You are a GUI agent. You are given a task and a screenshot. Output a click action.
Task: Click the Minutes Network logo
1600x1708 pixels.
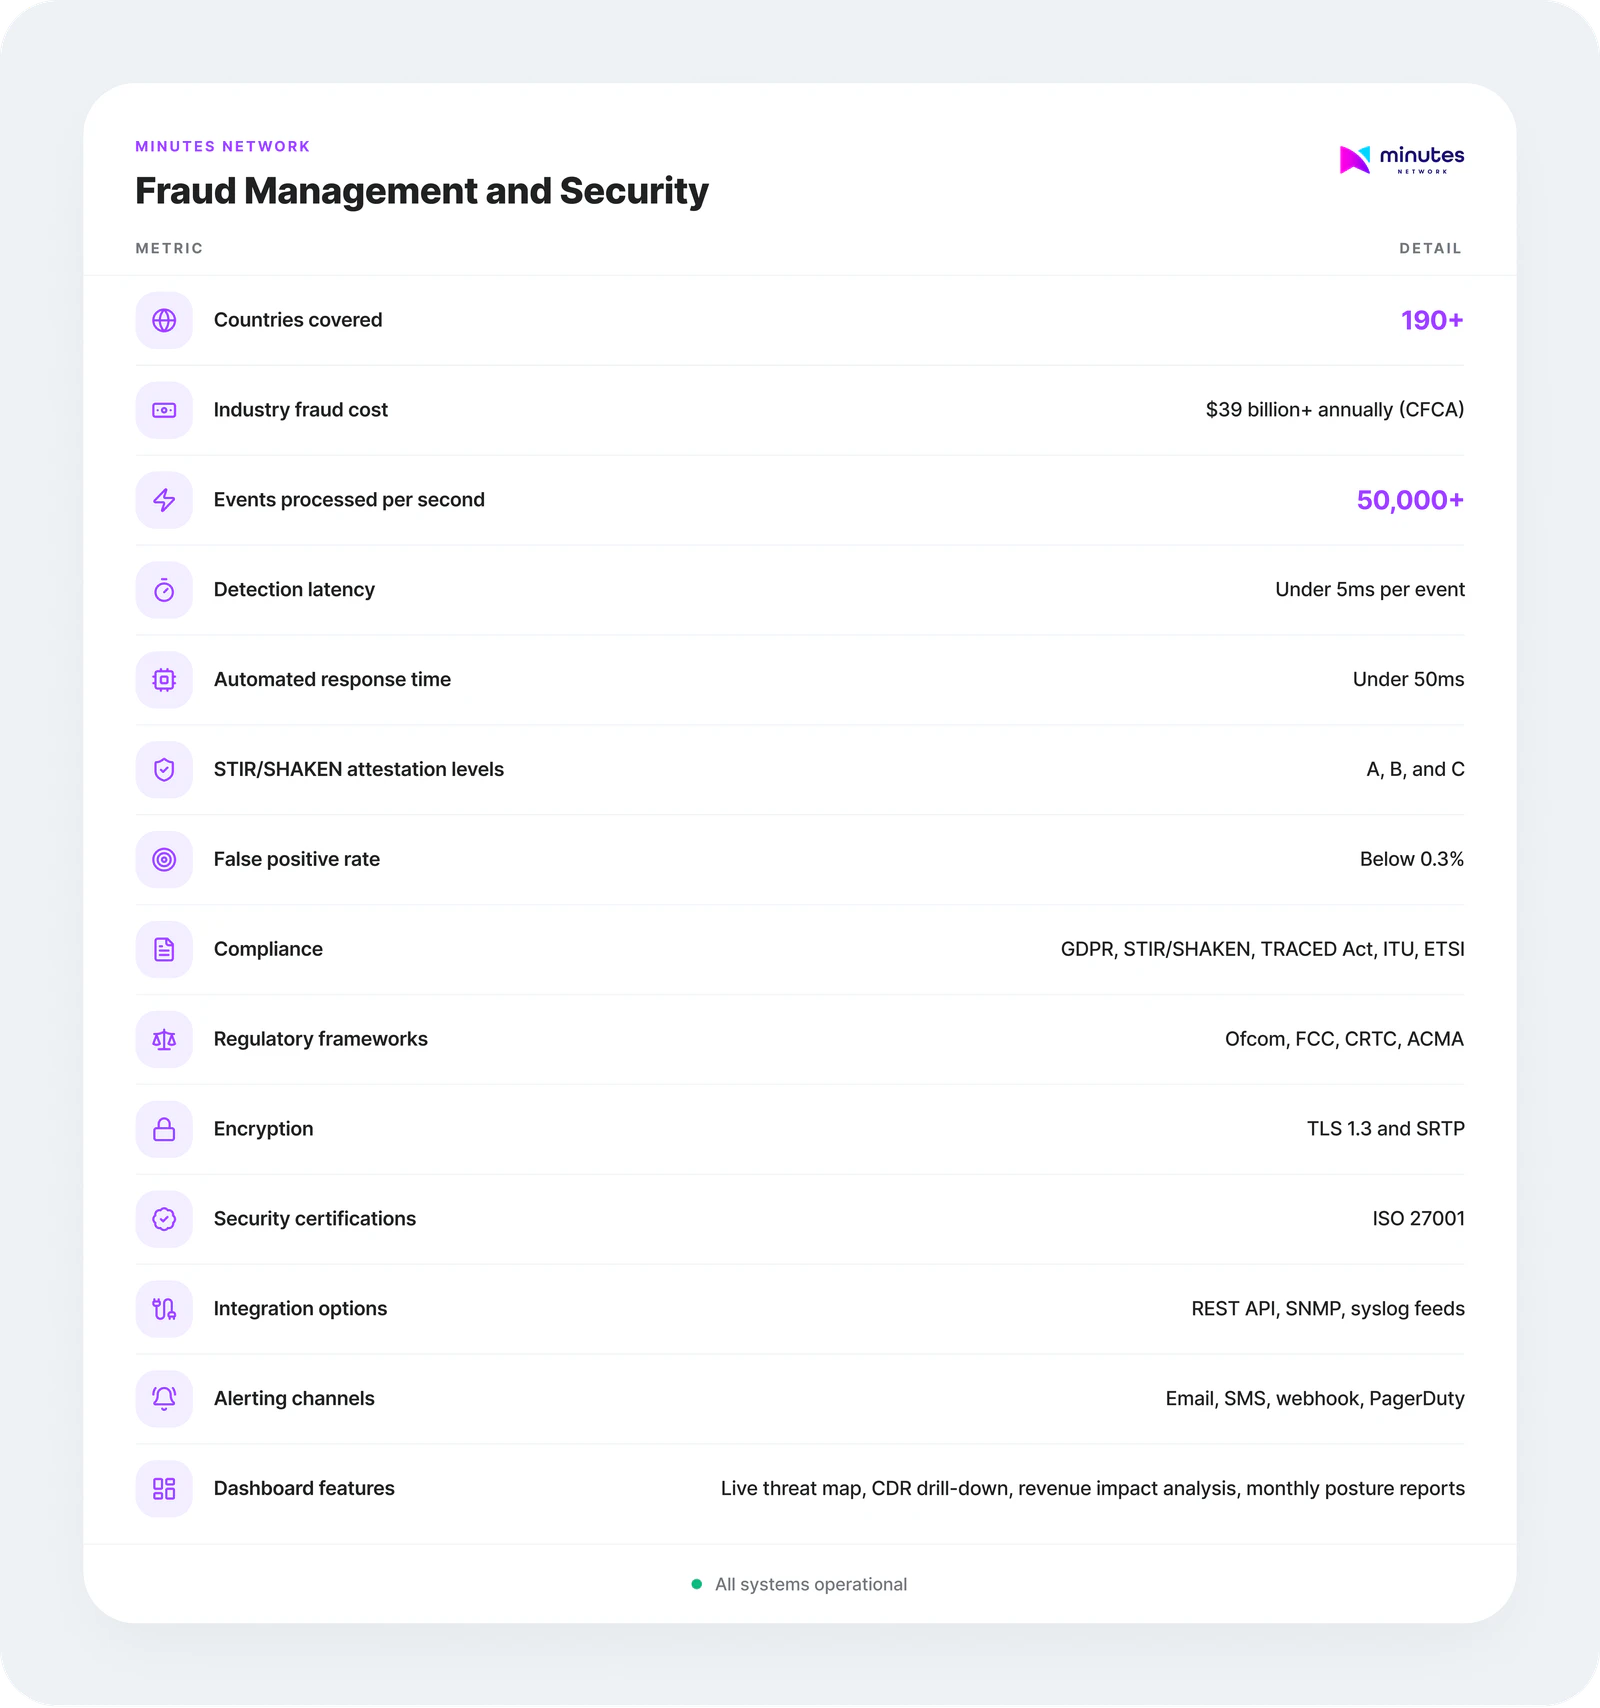pos(1401,159)
